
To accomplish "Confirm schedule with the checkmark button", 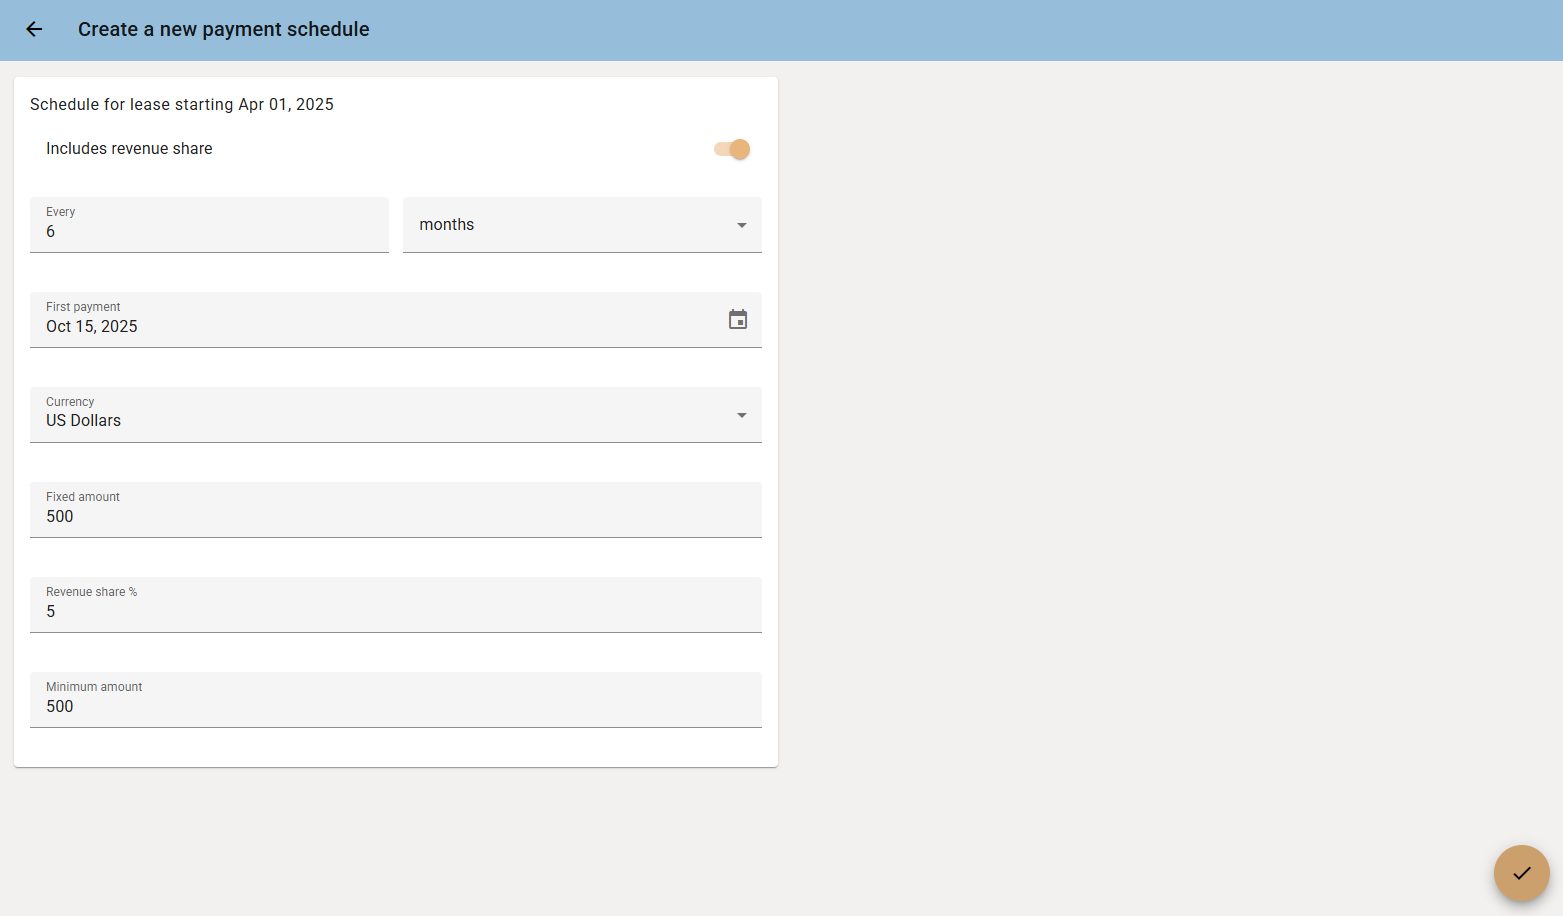I will (x=1521, y=873).
